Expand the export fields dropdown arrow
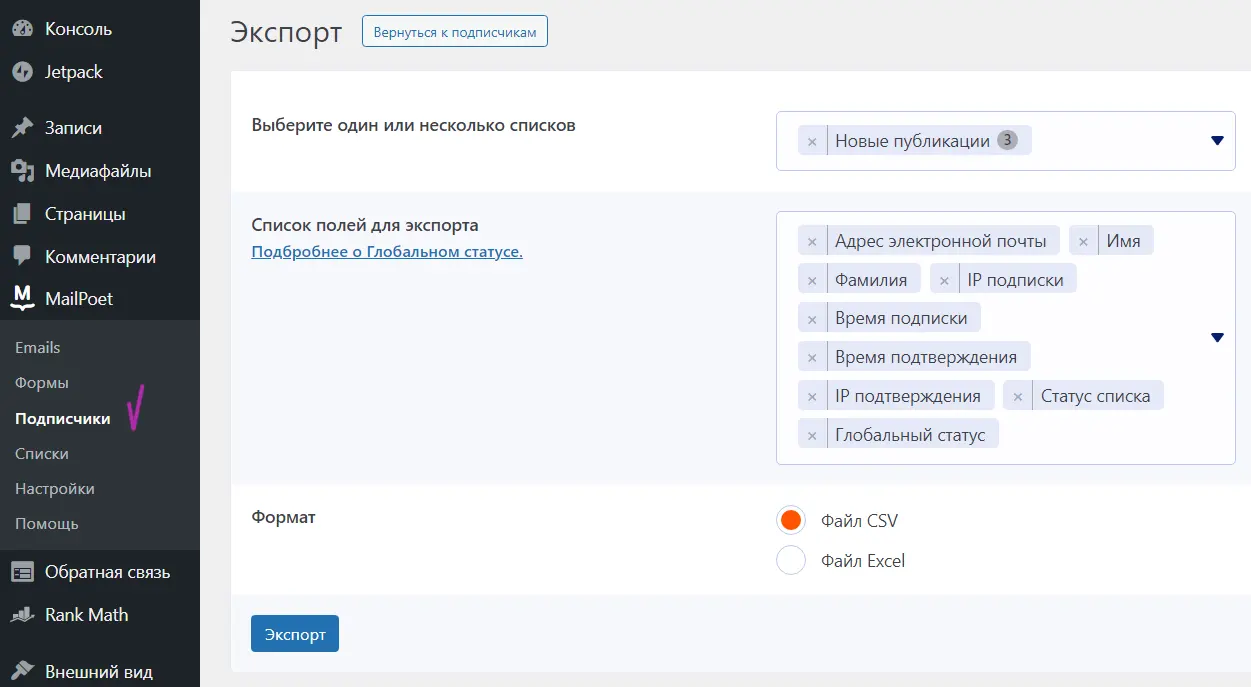Image resolution: width=1251 pixels, height=687 pixels. pos(1217,338)
